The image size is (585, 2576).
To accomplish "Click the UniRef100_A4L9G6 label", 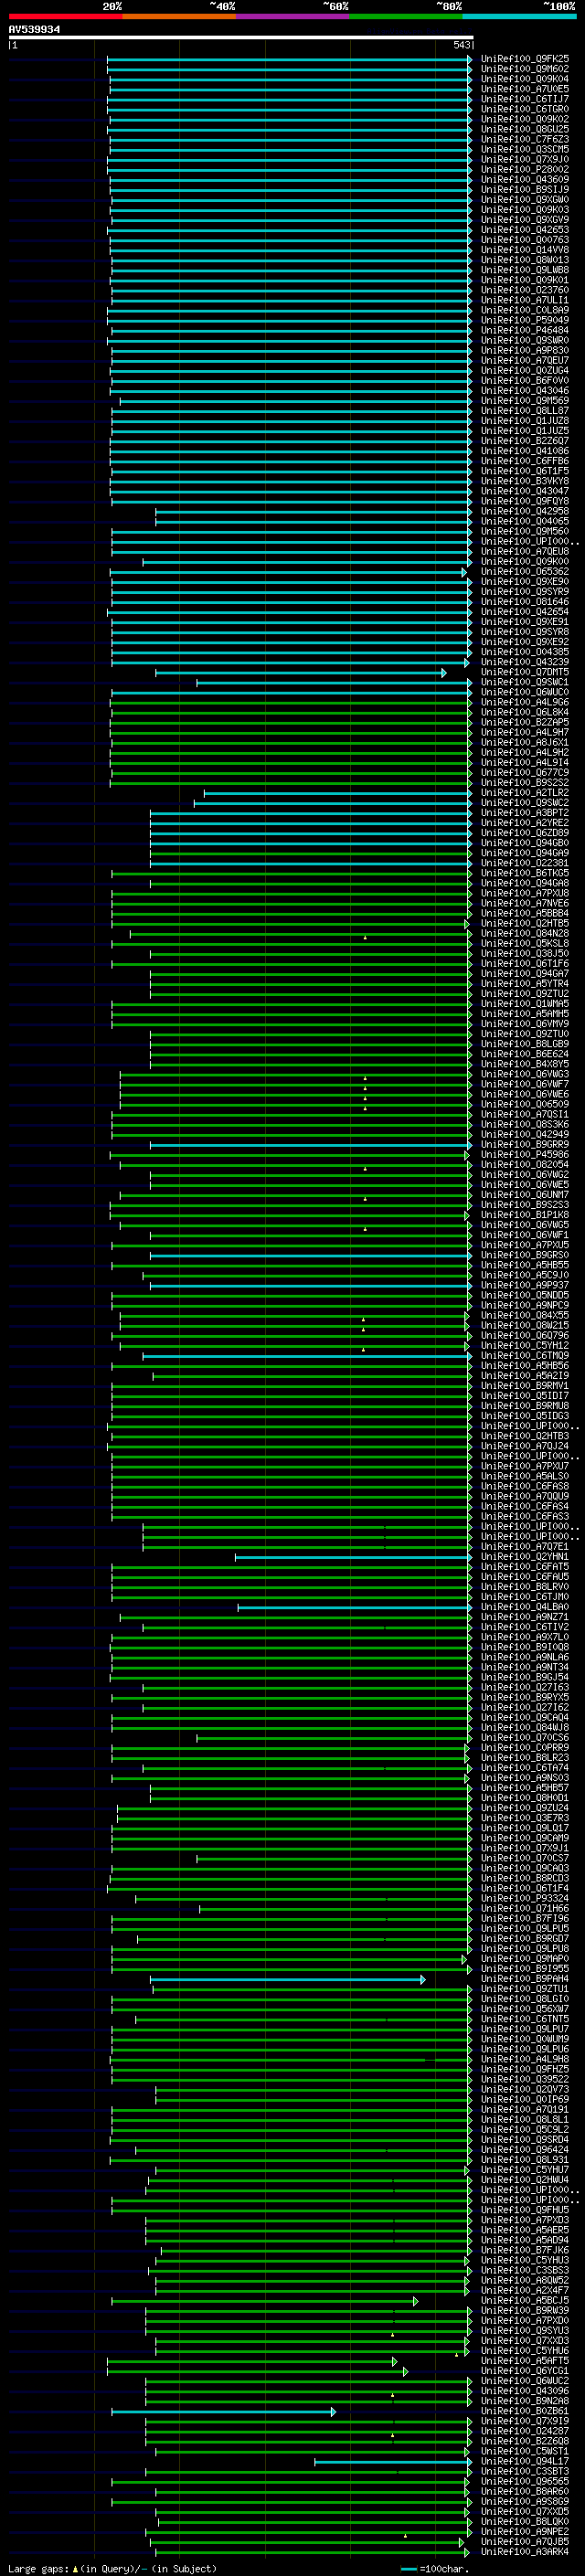I will coord(525,703).
